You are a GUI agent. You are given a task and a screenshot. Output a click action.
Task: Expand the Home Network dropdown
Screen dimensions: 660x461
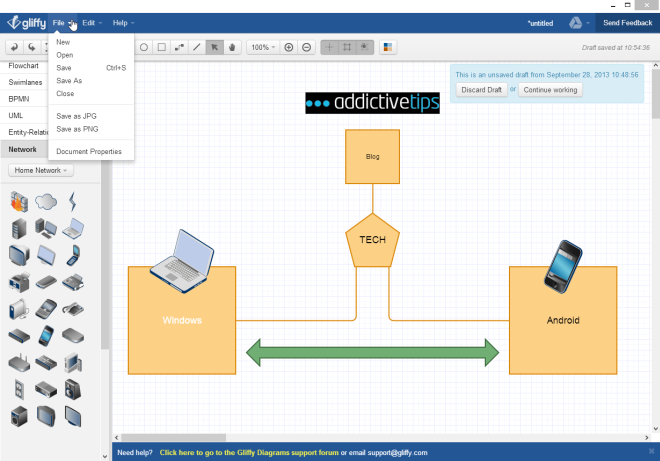pos(41,170)
